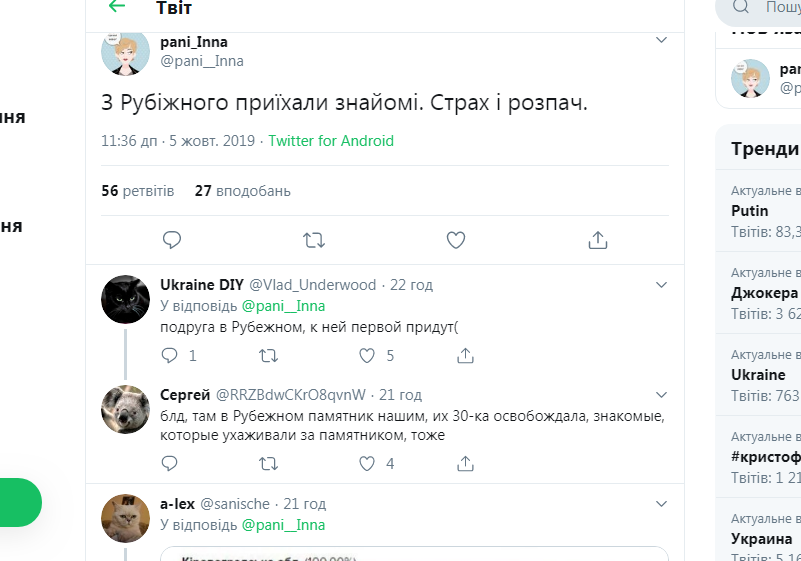801x561 pixels.
Task: View the 56 ретвітів list
Action: coord(138,190)
